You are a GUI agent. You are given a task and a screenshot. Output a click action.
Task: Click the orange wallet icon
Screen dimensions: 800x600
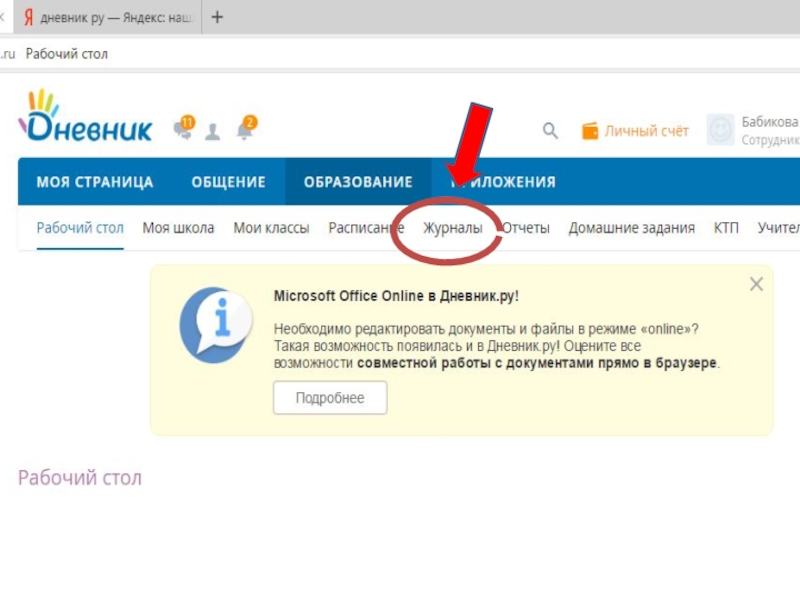pyautogui.click(x=590, y=131)
